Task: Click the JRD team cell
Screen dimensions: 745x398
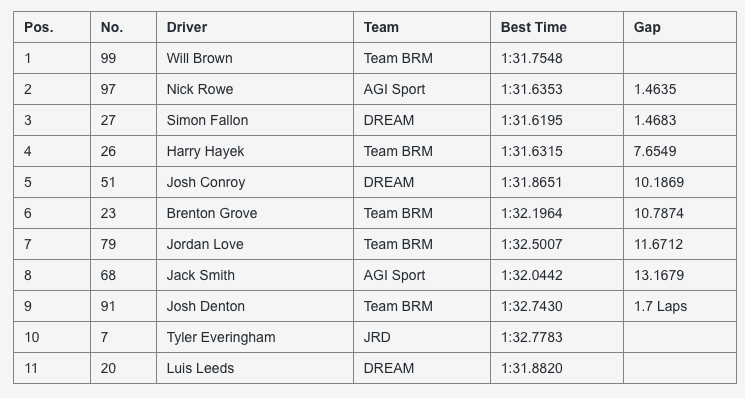Action: point(422,337)
